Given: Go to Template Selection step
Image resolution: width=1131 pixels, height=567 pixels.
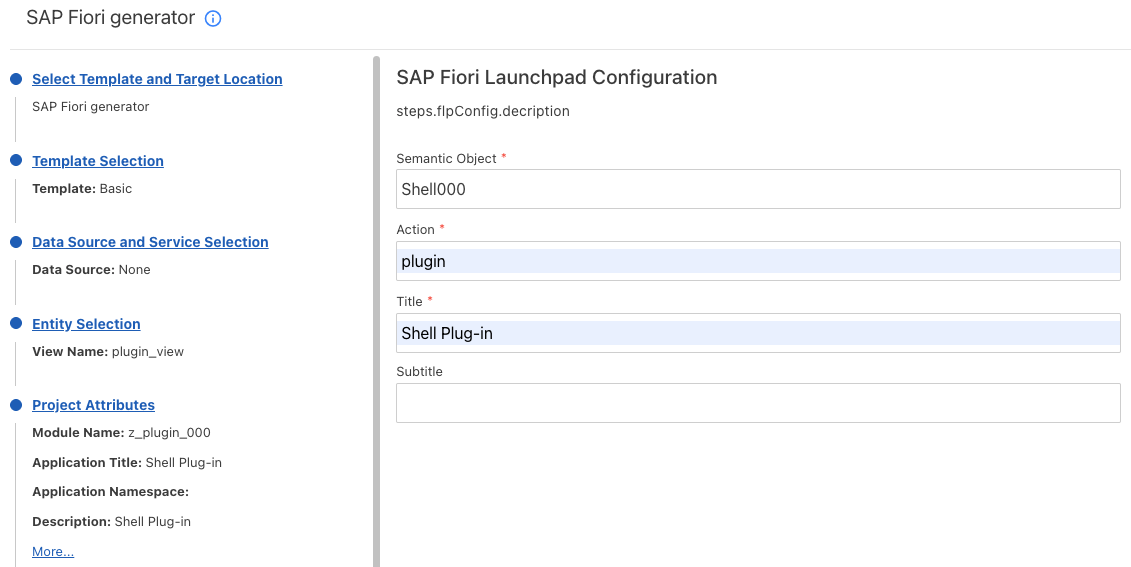Looking at the screenshot, I should coord(98,161).
